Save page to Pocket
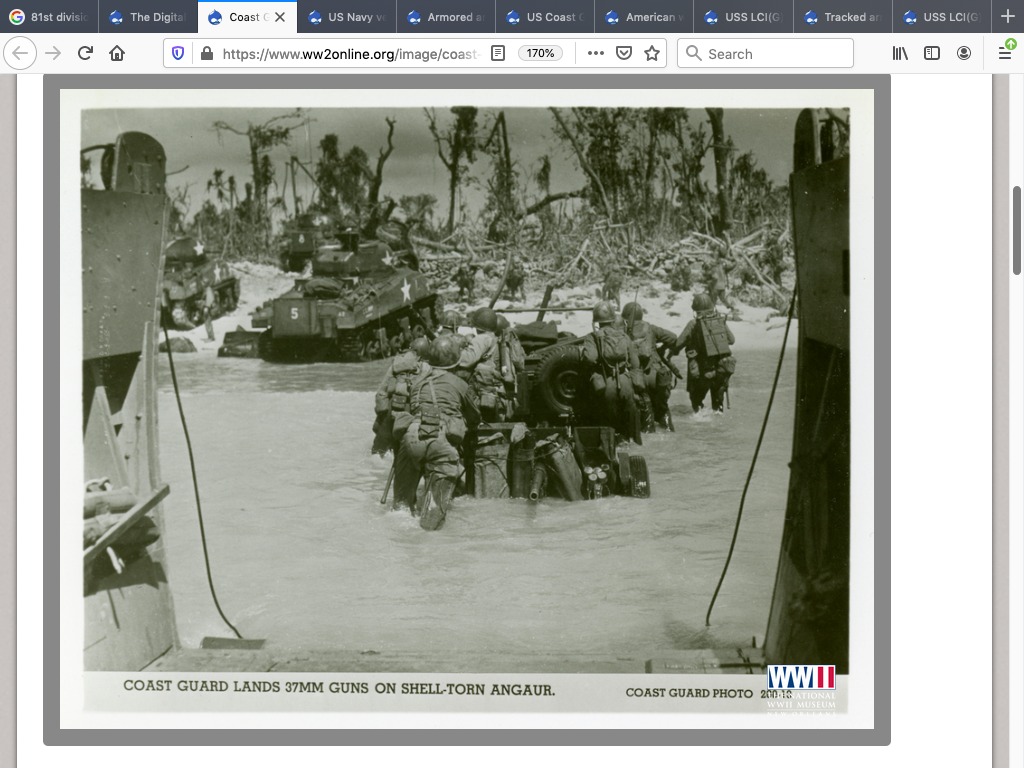 tap(624, 54)
